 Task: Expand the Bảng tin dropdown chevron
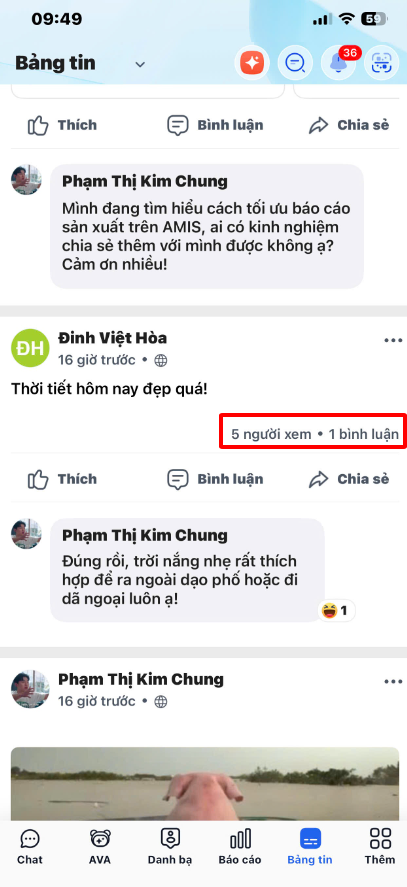point(140,64)
